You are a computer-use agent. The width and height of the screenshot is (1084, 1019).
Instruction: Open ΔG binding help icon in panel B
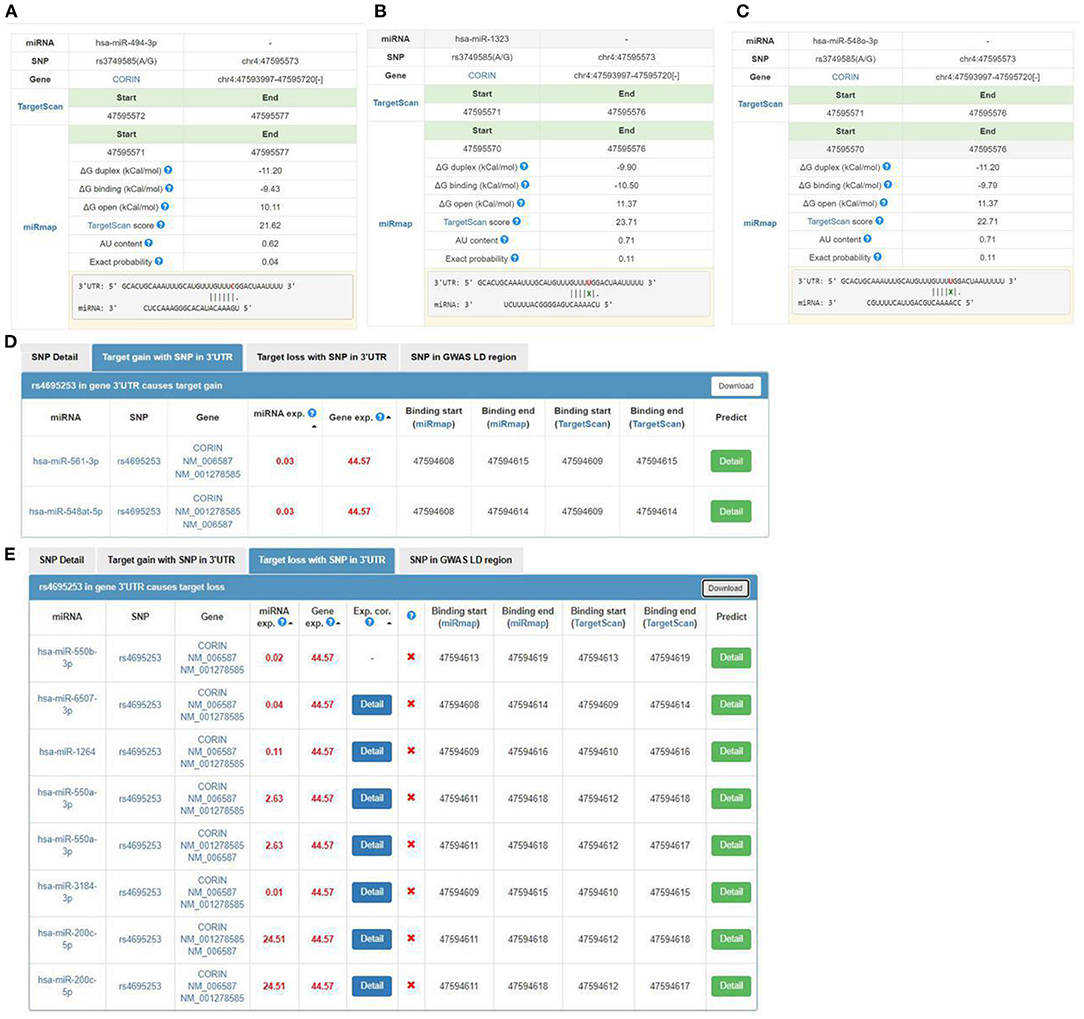coord(525,185)
